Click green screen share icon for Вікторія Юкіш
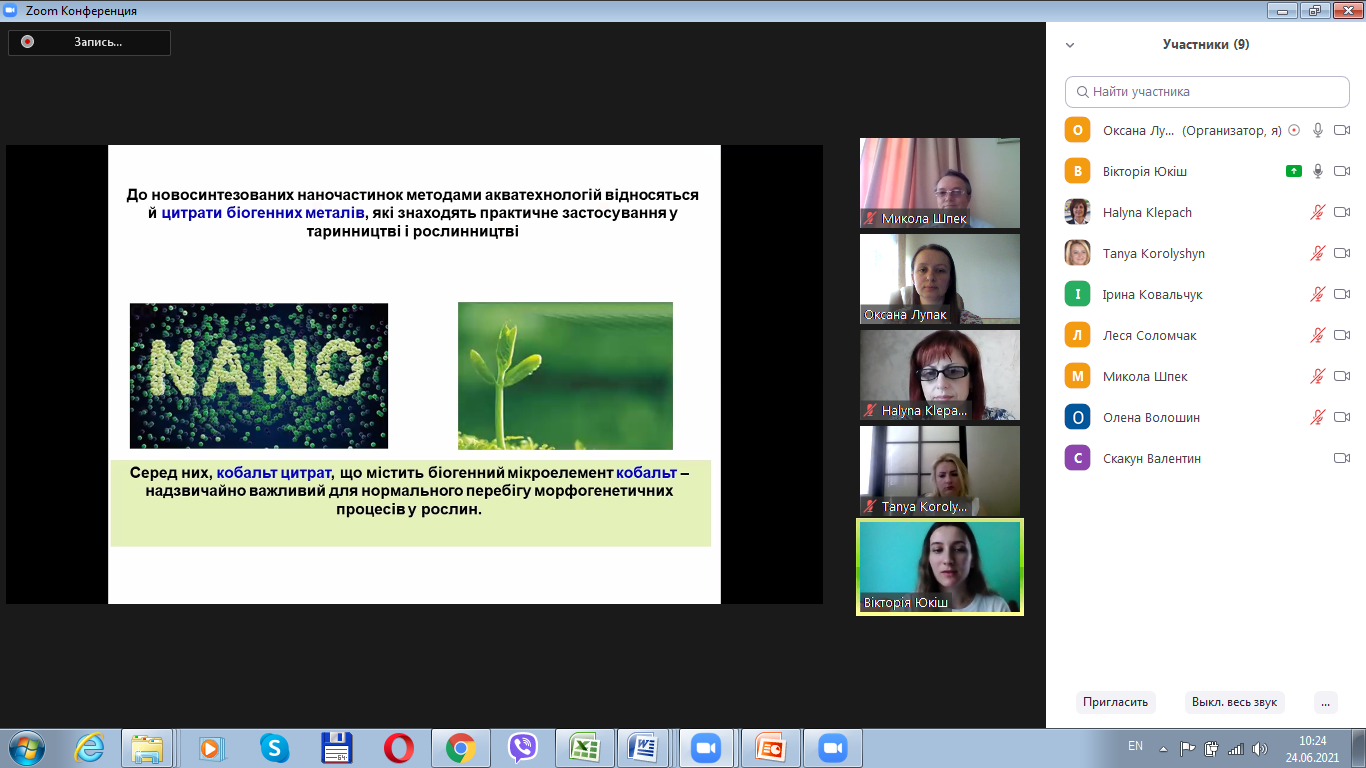This screenshot has height=768, width=1366. click(1294, 171)
